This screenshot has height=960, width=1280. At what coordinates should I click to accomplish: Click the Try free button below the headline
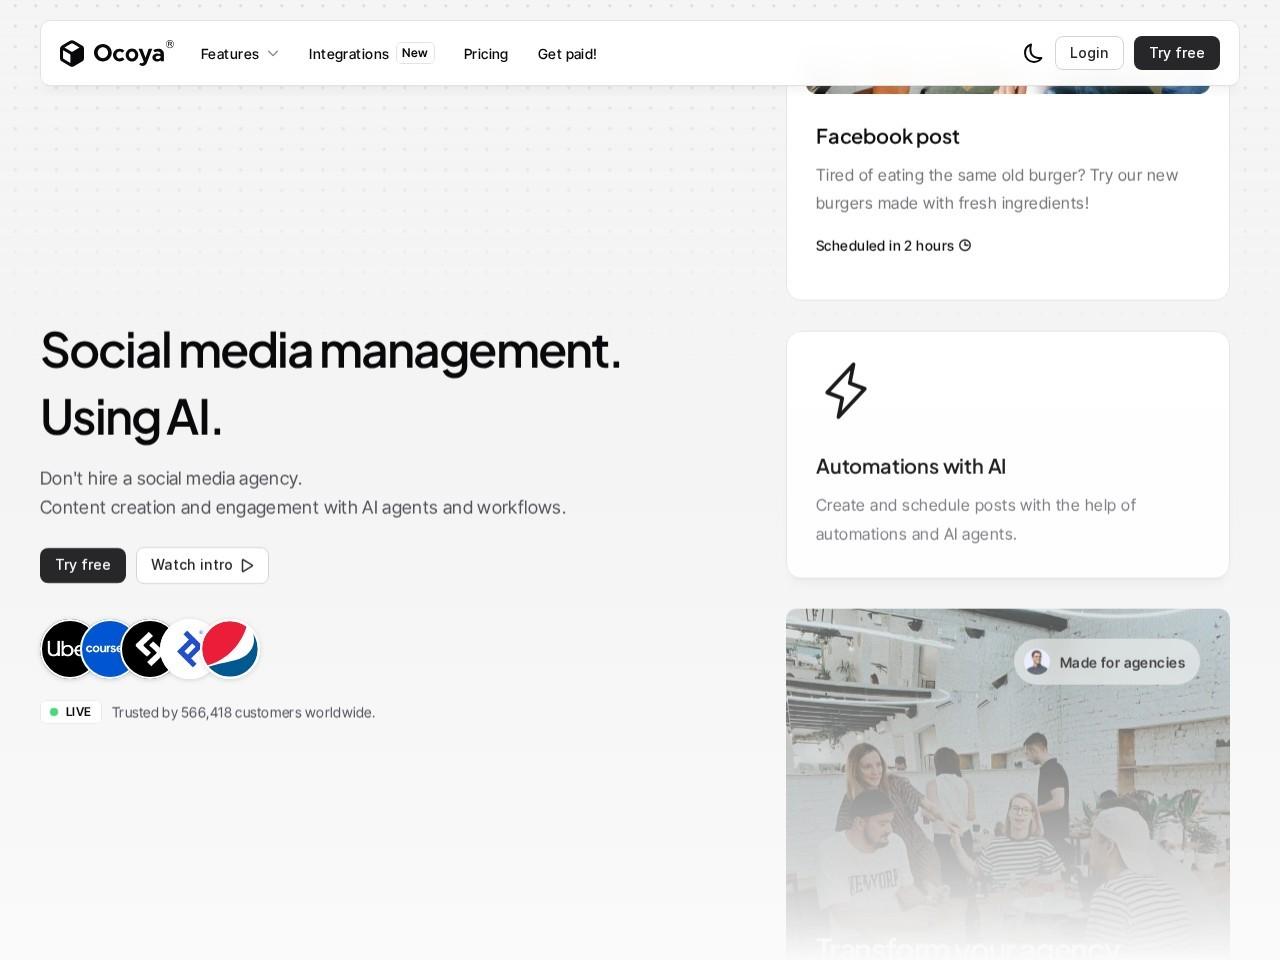83,565
